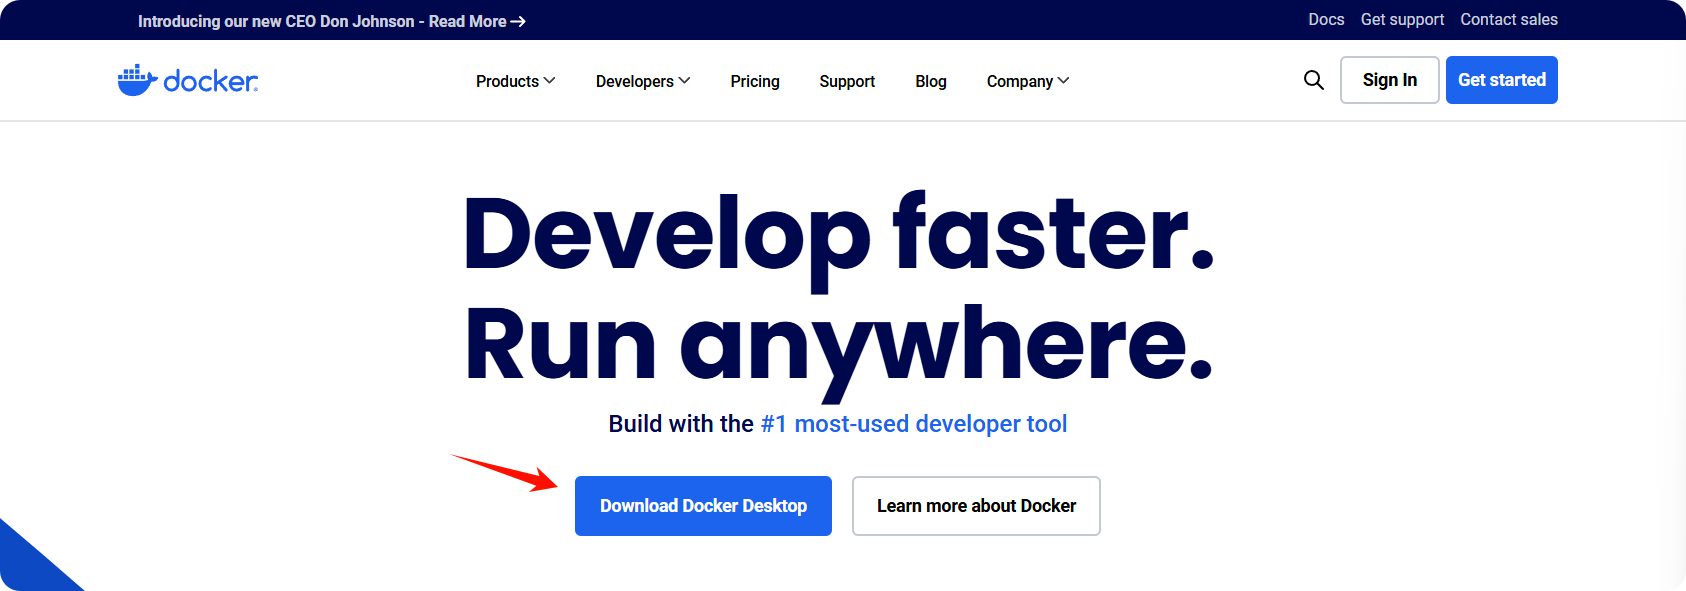
Task: Go to the Pricing page
Action: [x=754, y=81]
